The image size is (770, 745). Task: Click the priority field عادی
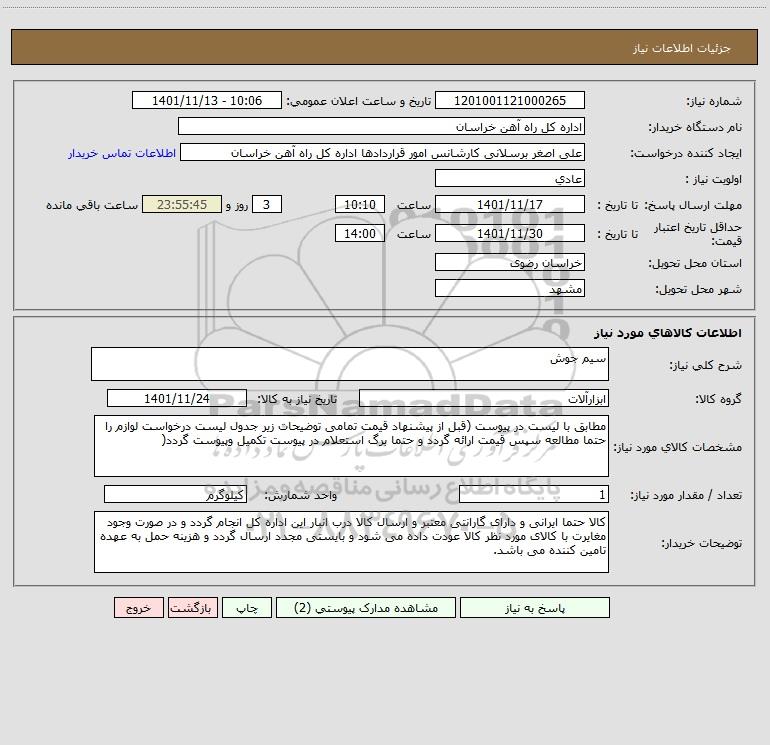510,178
